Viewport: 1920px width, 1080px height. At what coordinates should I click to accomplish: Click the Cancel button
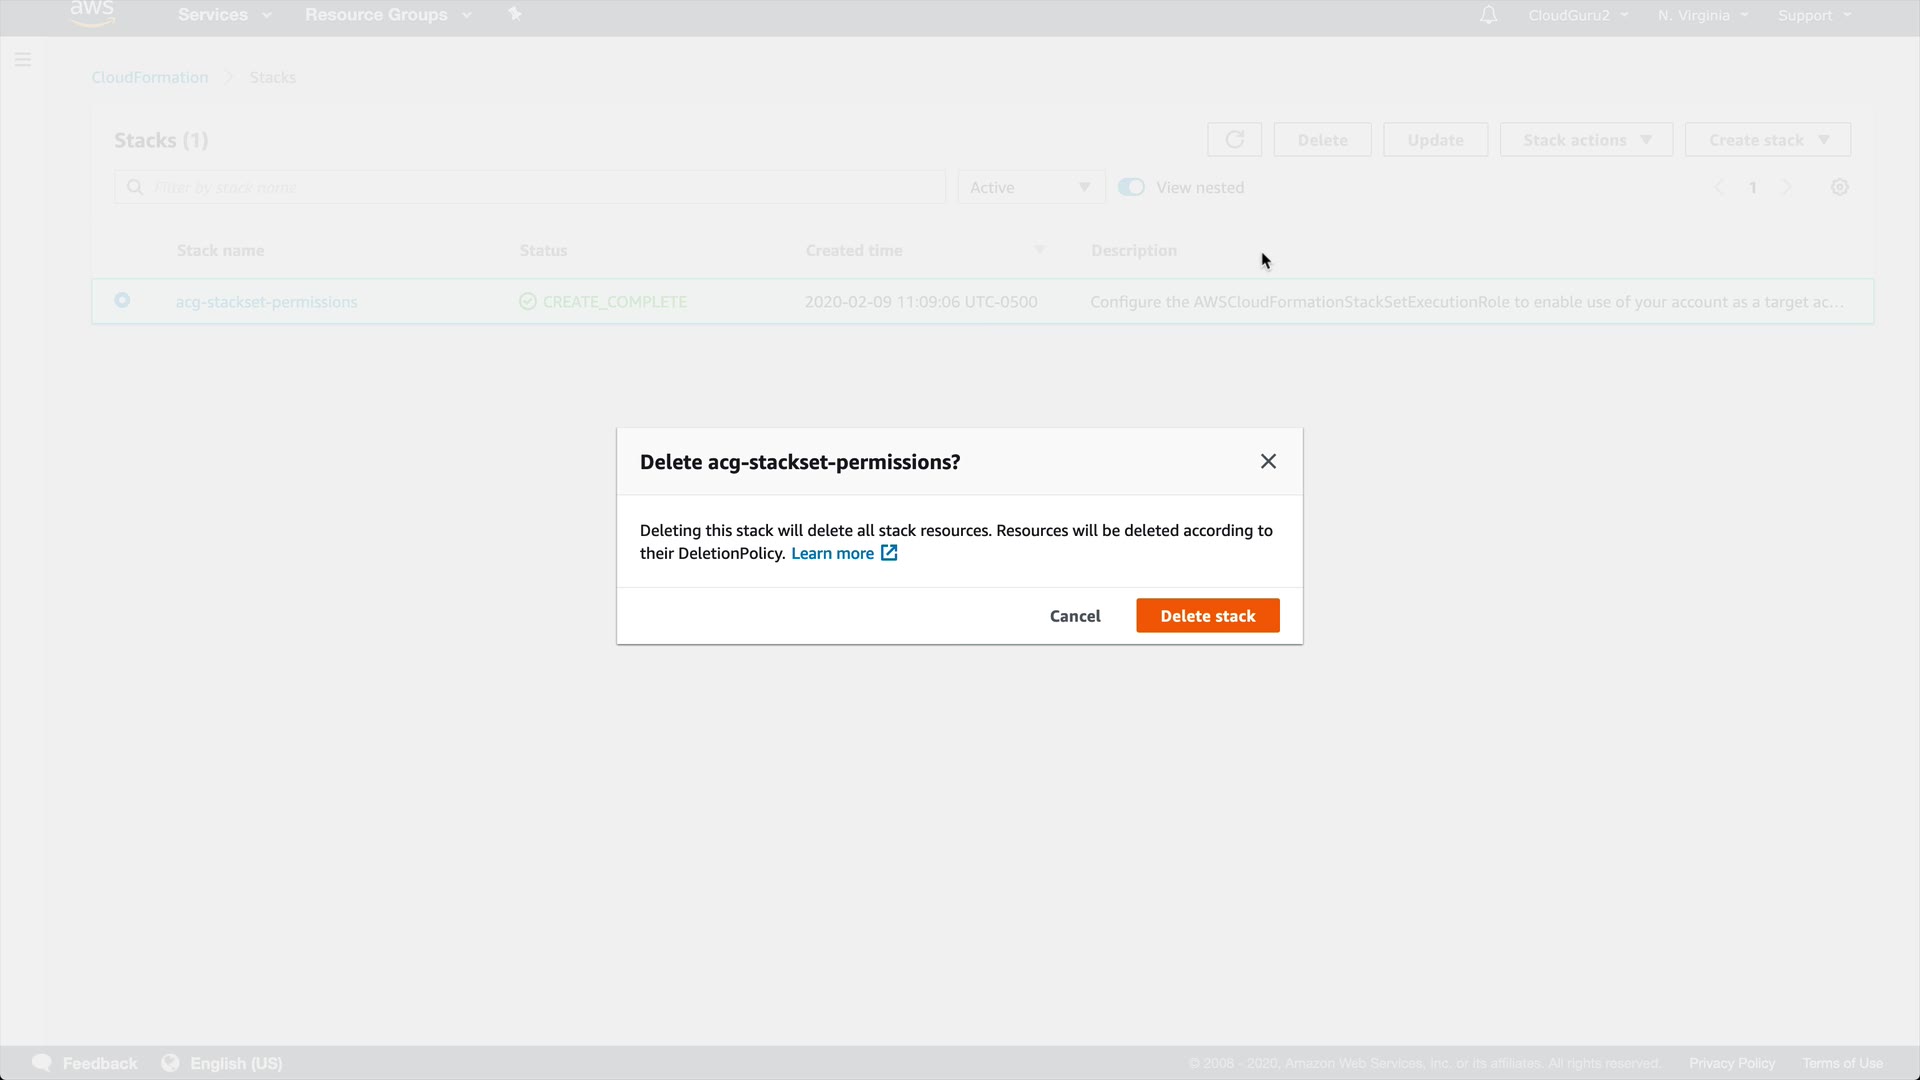[x=1075, y=616]
